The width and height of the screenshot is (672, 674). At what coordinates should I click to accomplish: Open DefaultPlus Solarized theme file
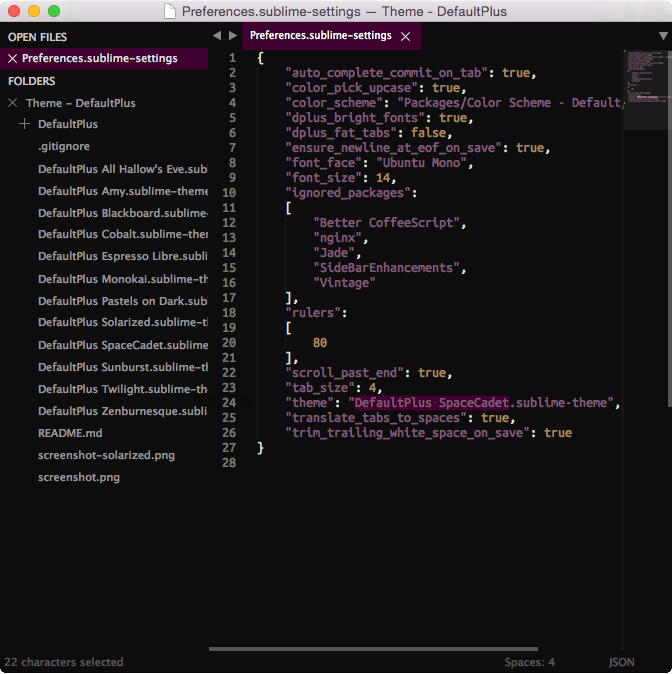(123, 322)
